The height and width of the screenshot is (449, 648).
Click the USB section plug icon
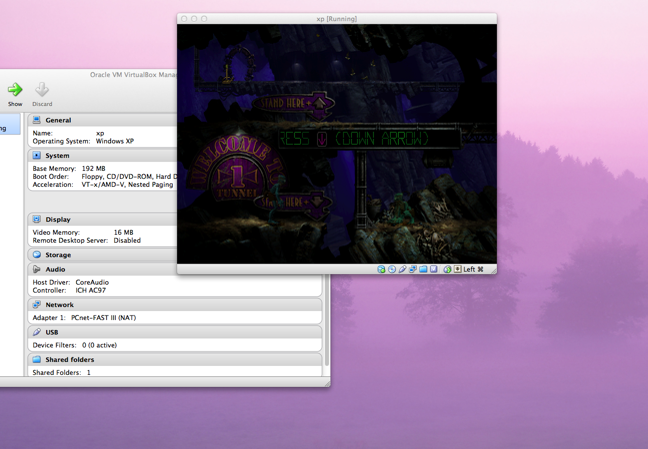point(37,332)
